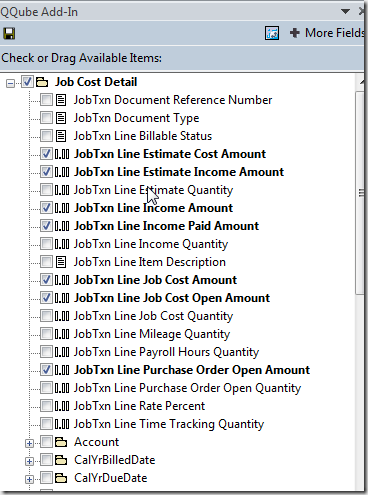Image resolution: width=368 pixels, height=495 pixels.
Task: Click numeric icon of Time Tracking Quantity
Action: (x=62, y=424)
